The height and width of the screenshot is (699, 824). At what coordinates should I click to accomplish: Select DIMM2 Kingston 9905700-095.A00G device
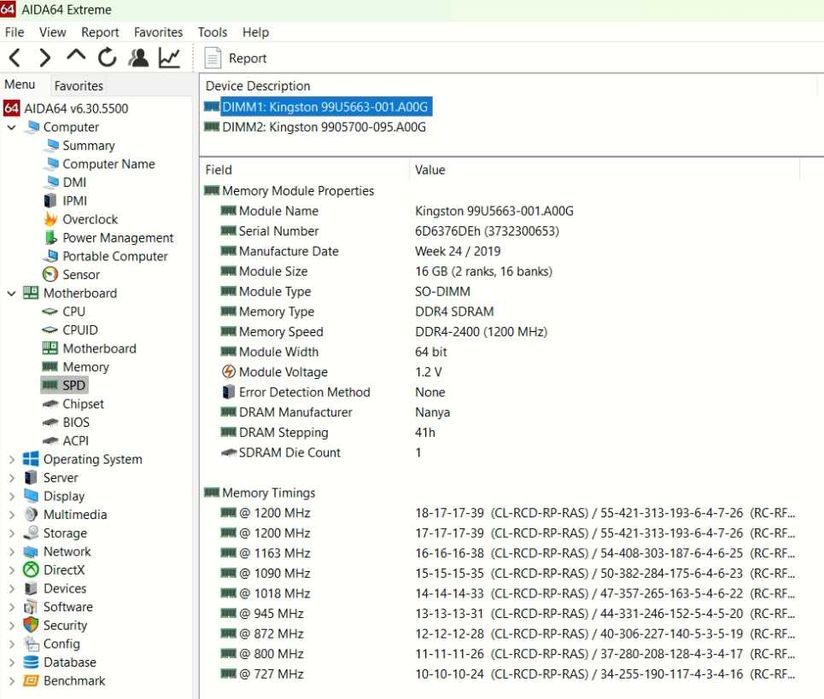[315, 127]
